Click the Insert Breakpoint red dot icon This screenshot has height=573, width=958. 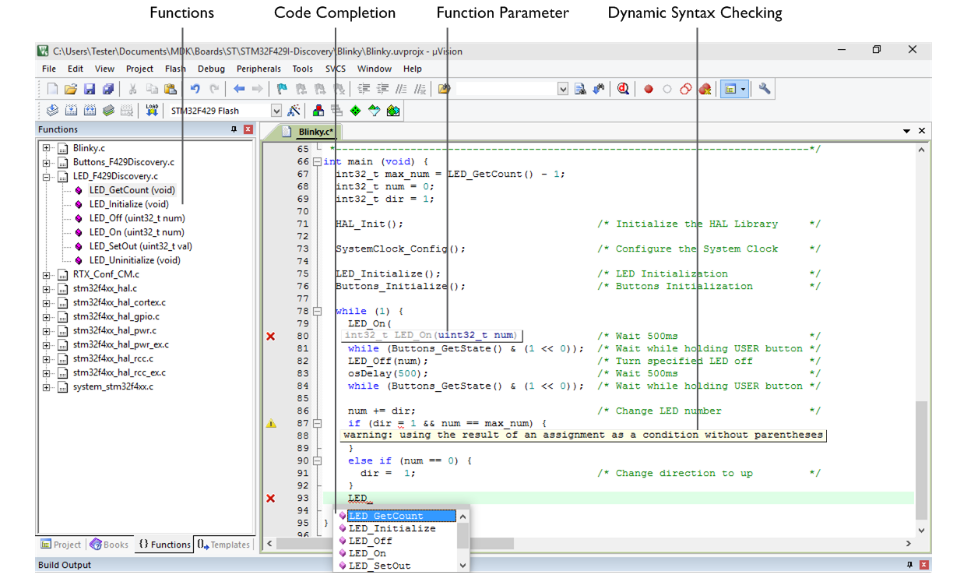tap(648, 89)
